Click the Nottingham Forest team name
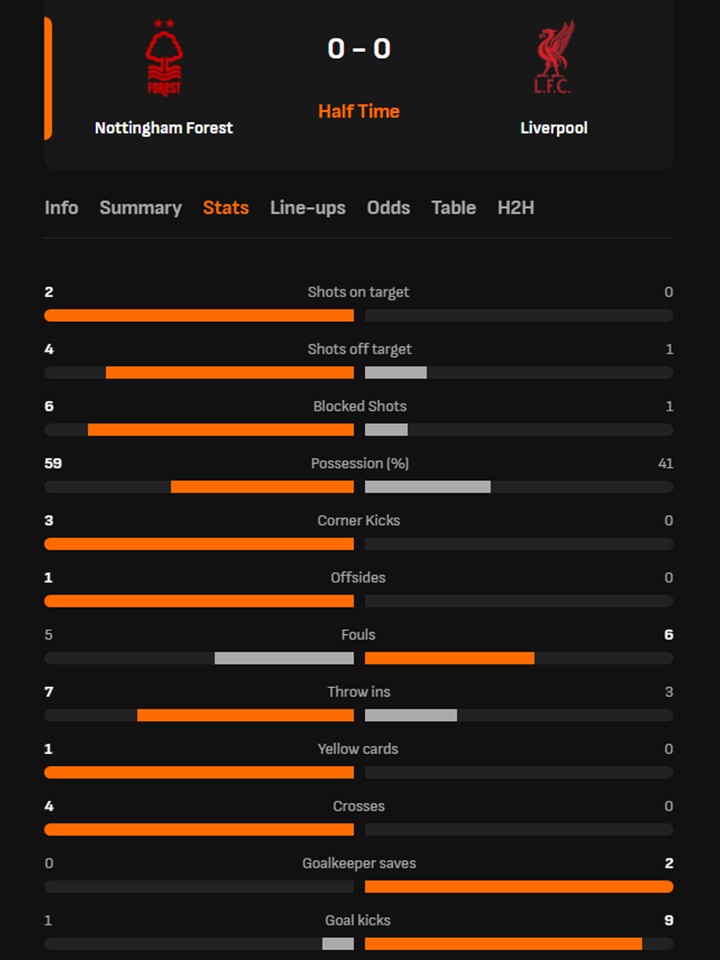Viewport: 720px width, 960px height. (x=164, y=128)
